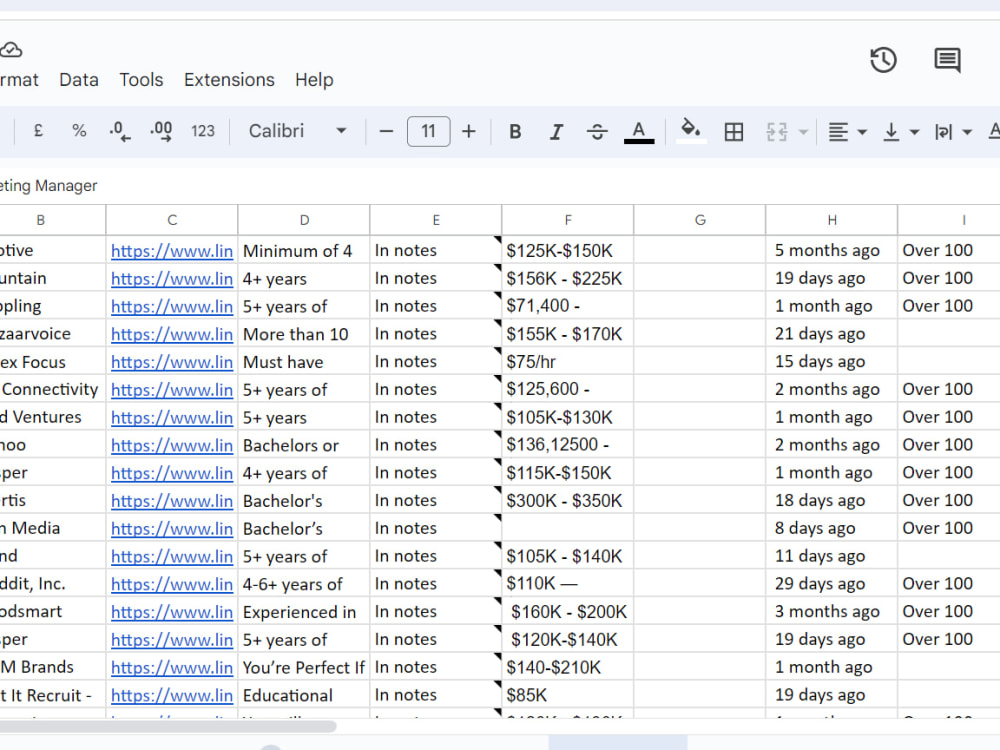Select cell '8 days ago'
Image resolution: width=1000 pixels, height=750 pixels.
[832, 528]
